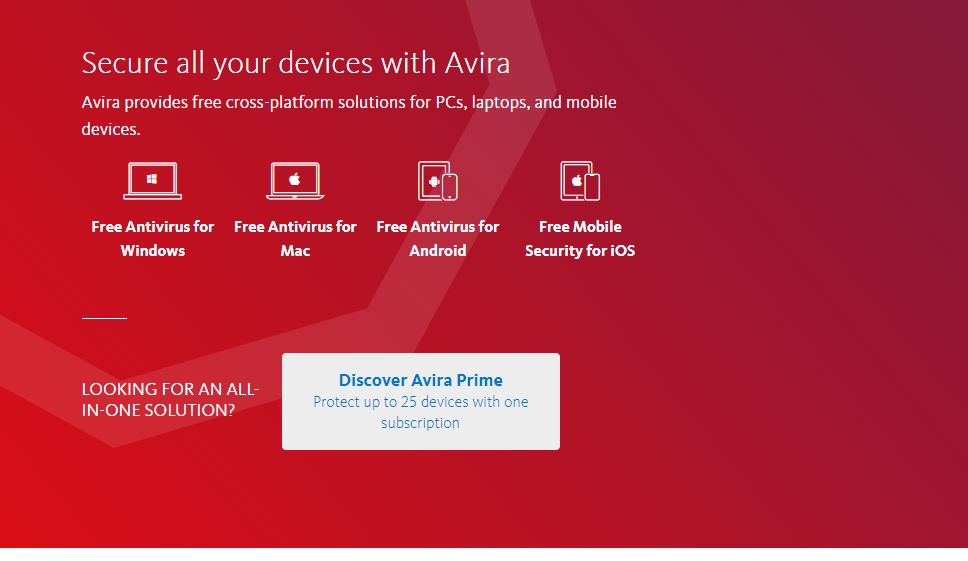Click the Windows laptop icon
Screen dimensions: 968x561
pos(153,181)
